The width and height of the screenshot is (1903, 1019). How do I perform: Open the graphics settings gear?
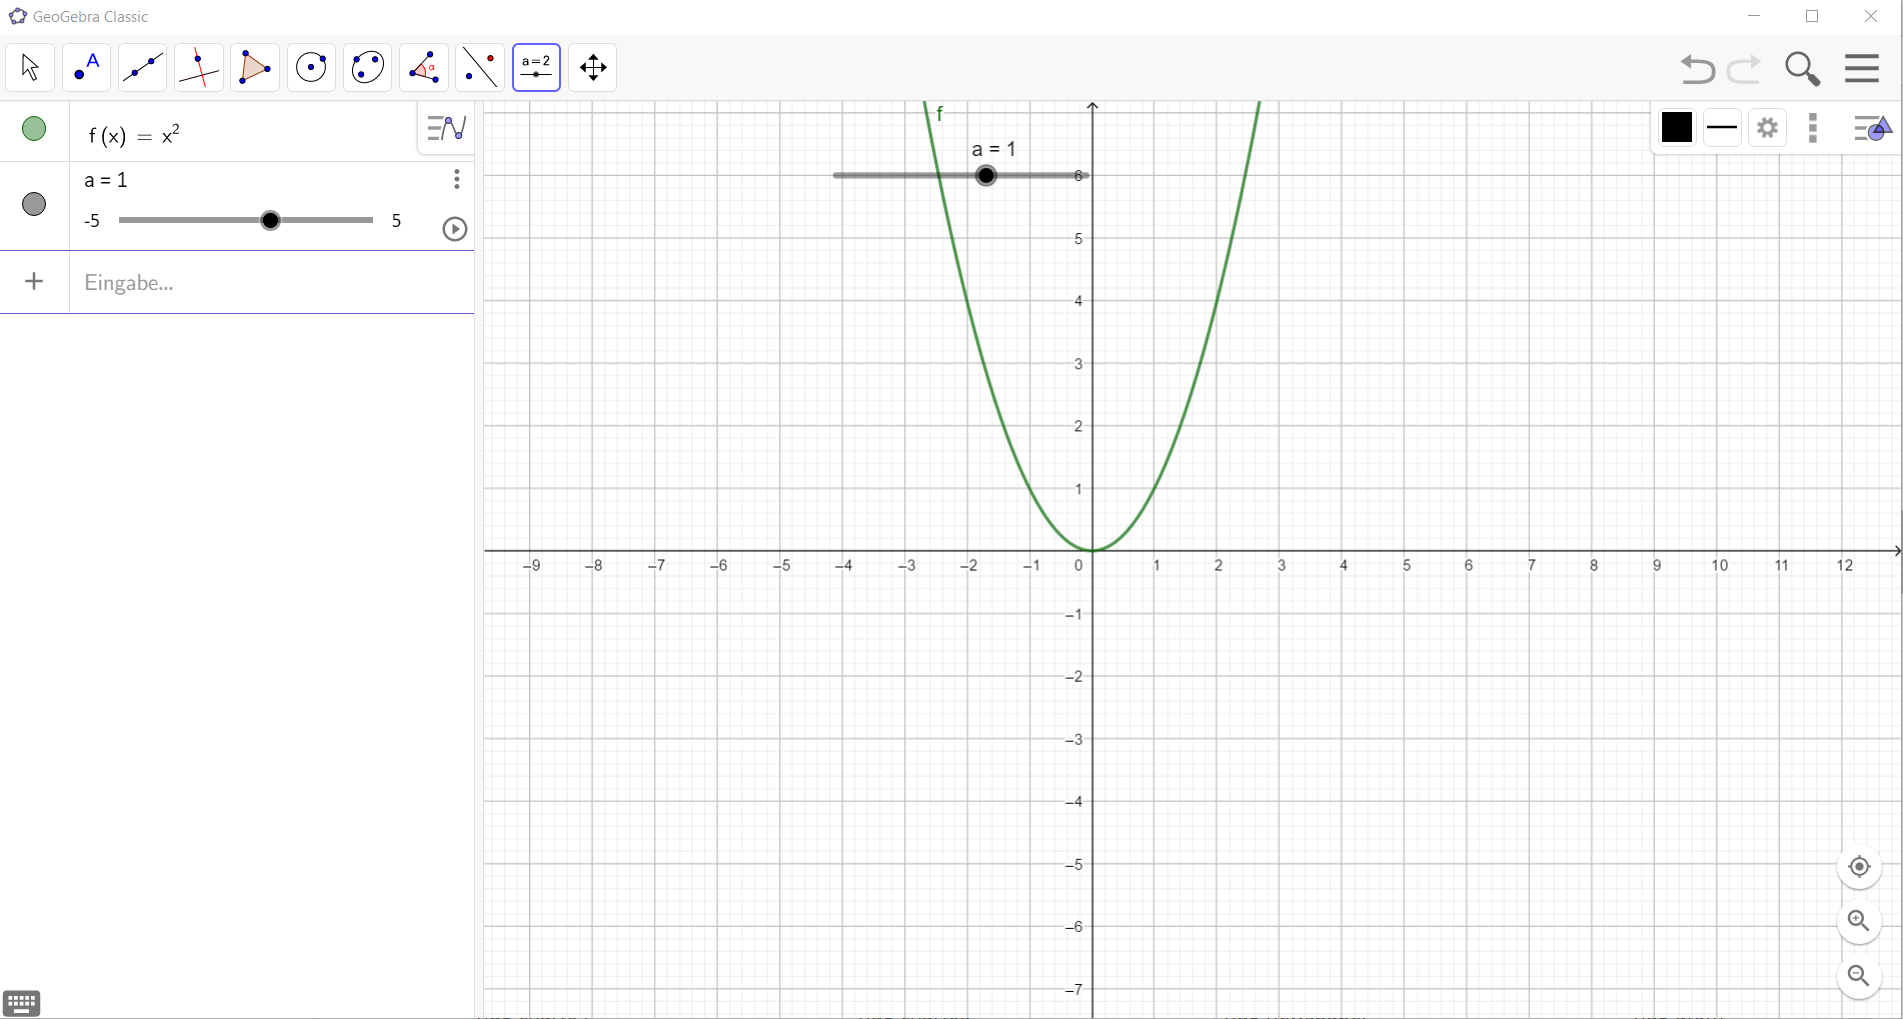coord(1768,128)
